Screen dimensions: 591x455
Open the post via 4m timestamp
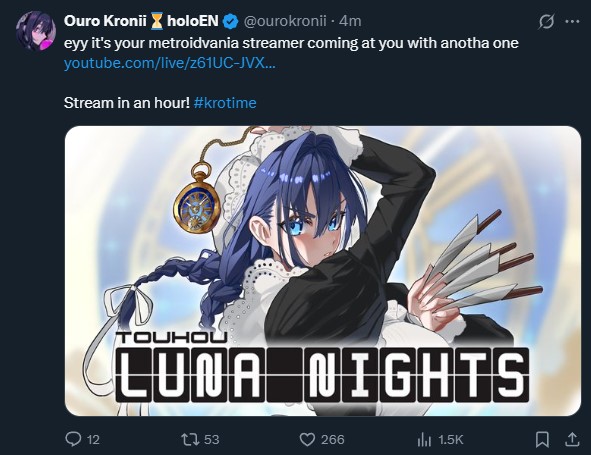coord(350,21)
